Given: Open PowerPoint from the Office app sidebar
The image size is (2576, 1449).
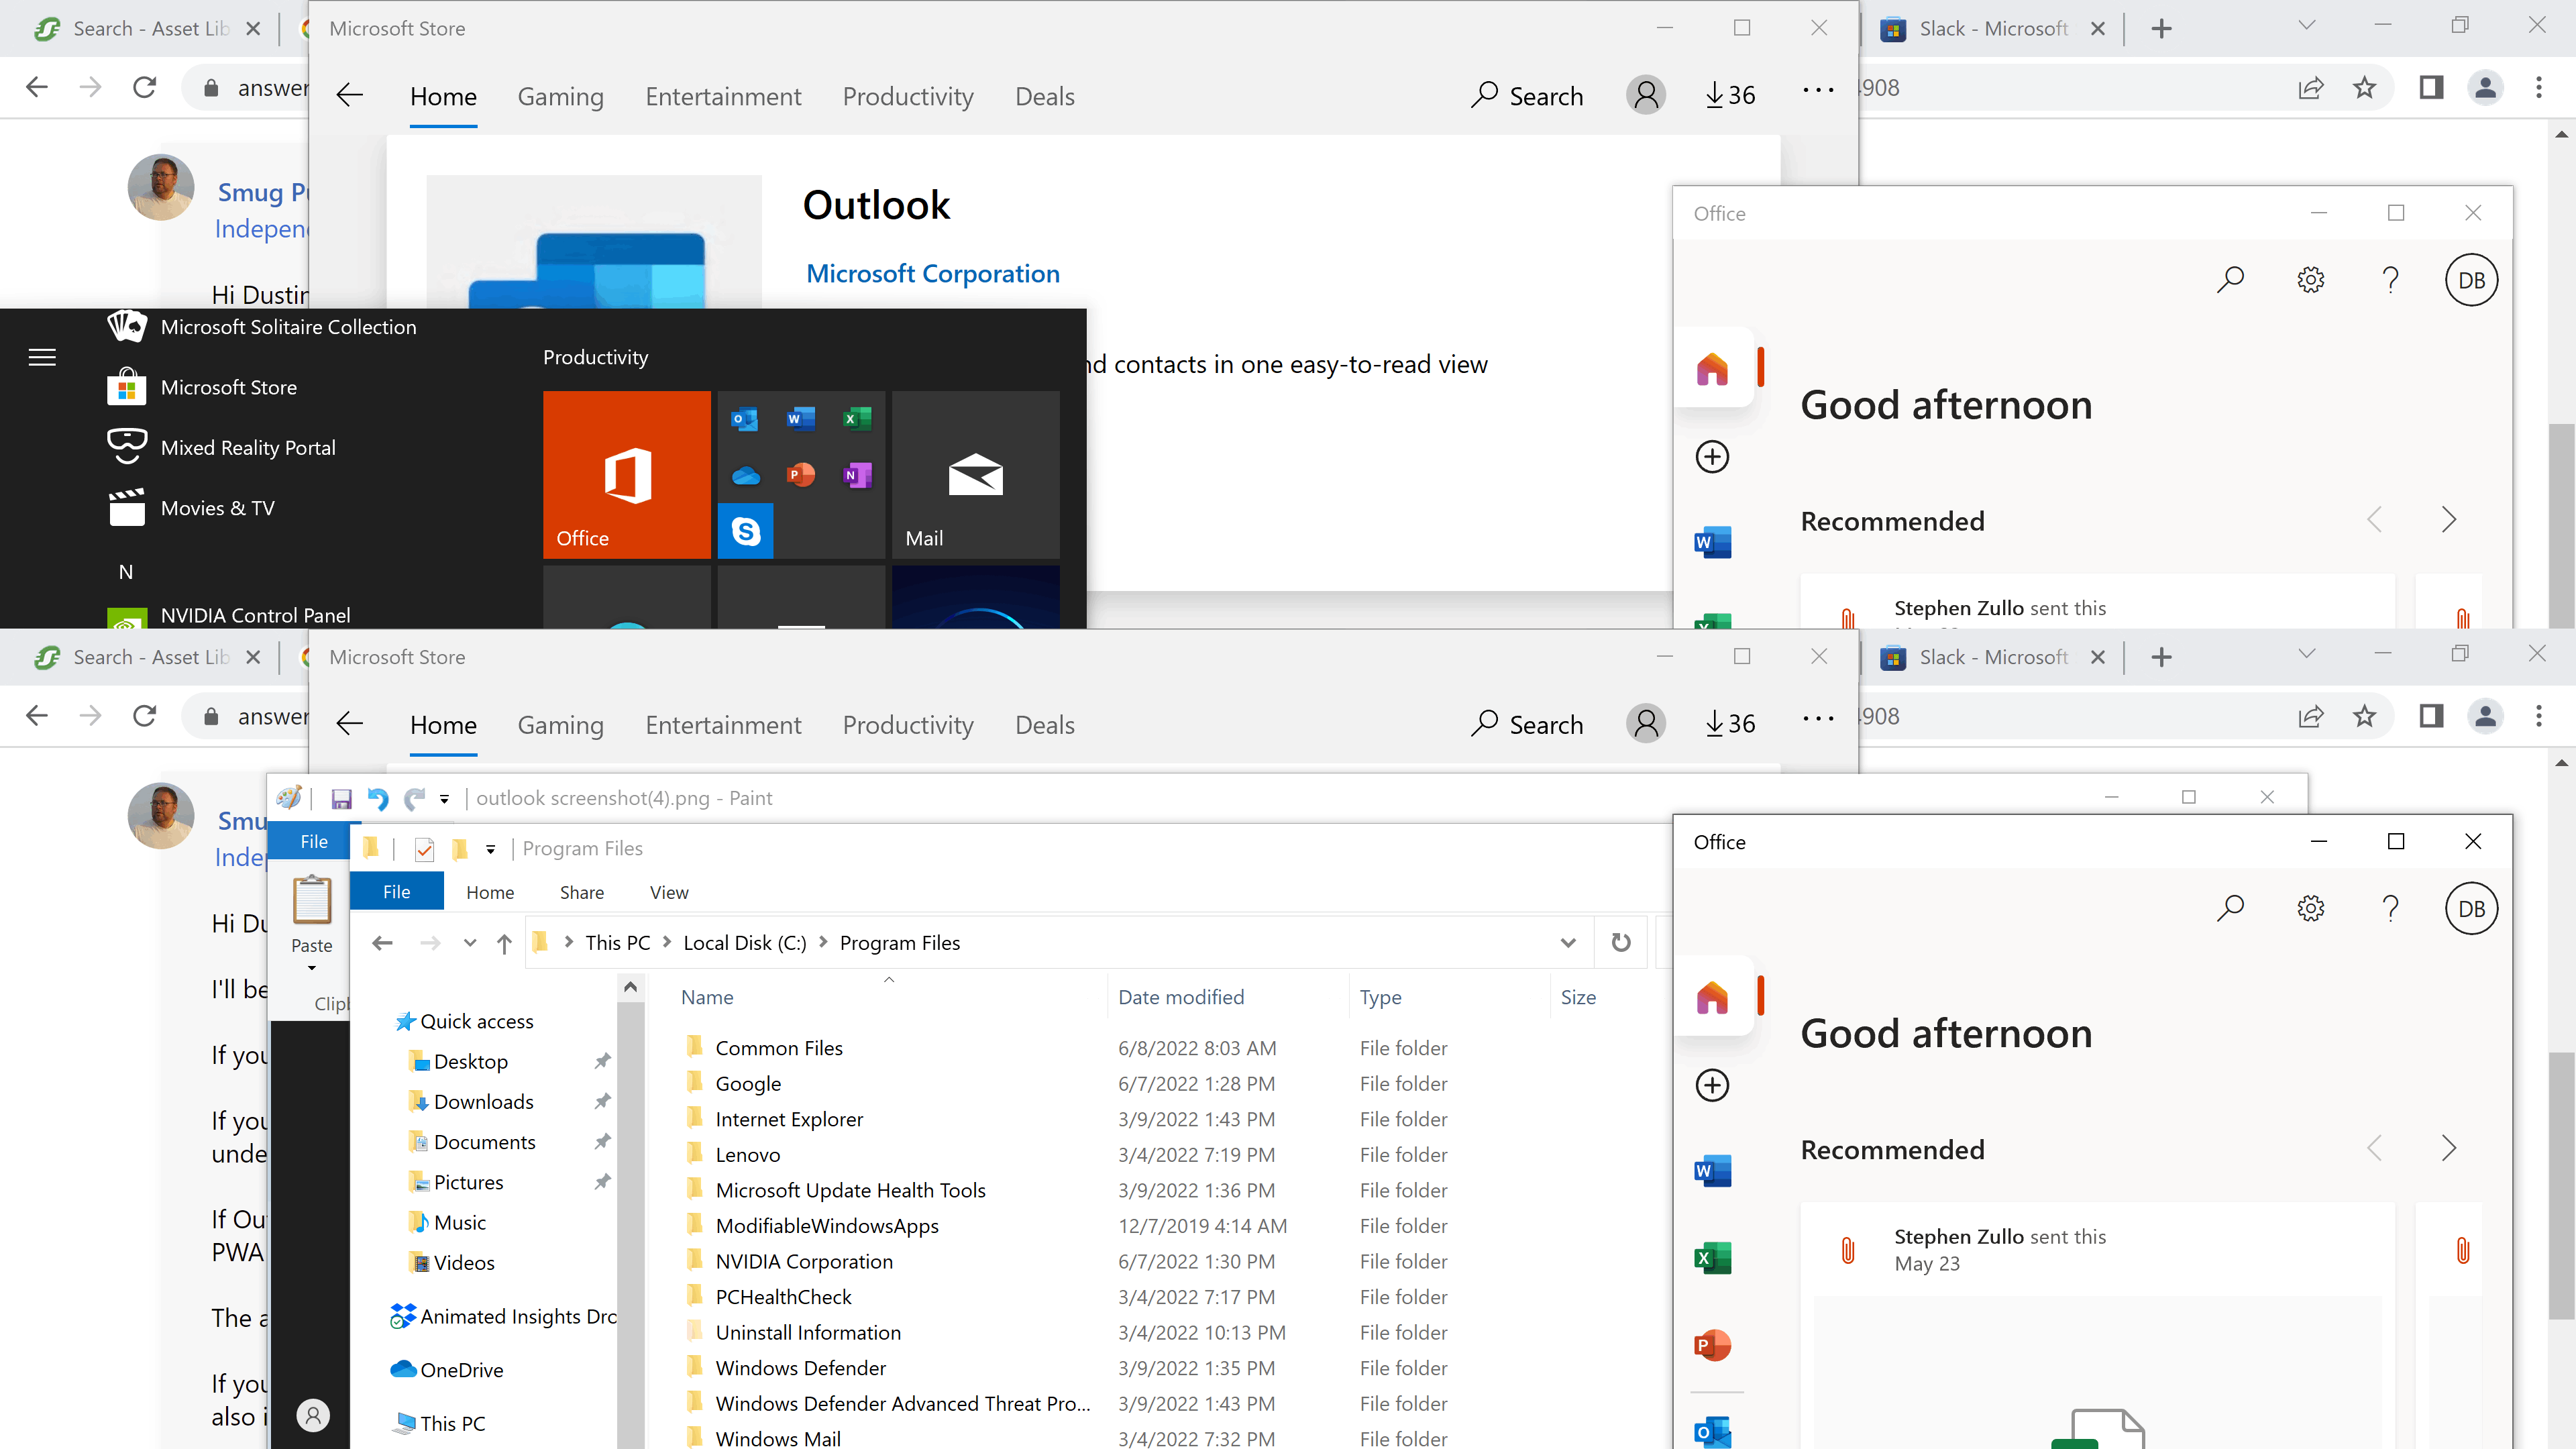Looking at the screenshot, I should pyautogui.click(x=1712, y=1345).
